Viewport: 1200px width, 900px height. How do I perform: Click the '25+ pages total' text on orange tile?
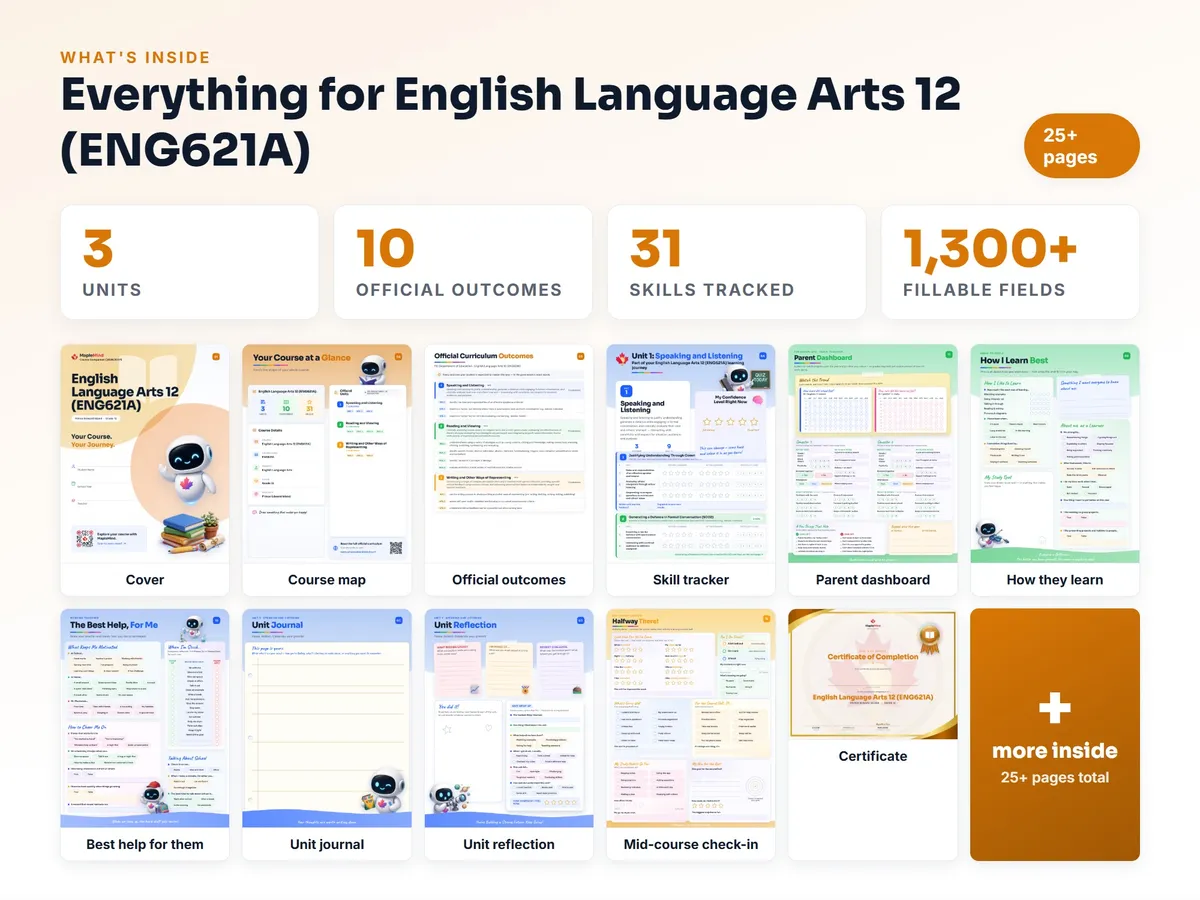(1055, 777)
